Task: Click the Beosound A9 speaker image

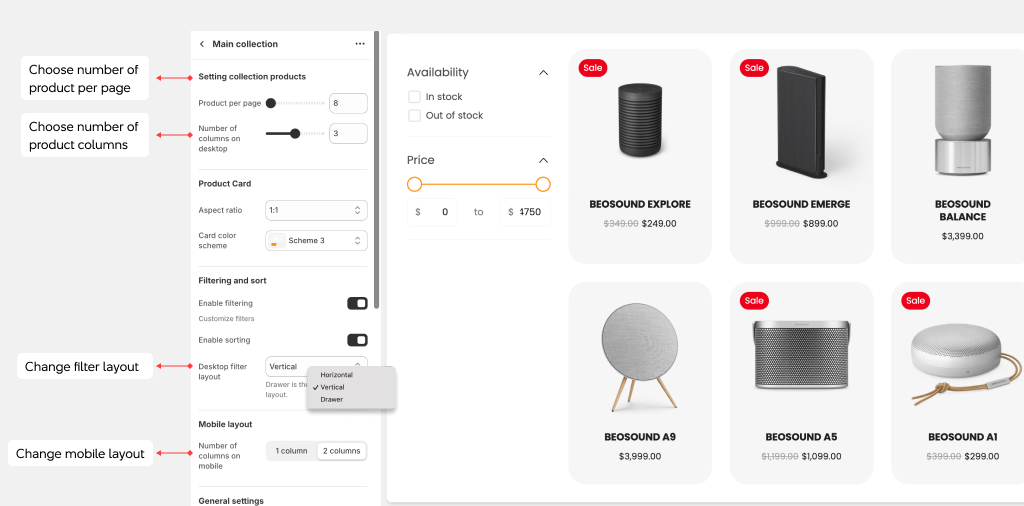Action: pyautogui.click(x=640, y=357)
